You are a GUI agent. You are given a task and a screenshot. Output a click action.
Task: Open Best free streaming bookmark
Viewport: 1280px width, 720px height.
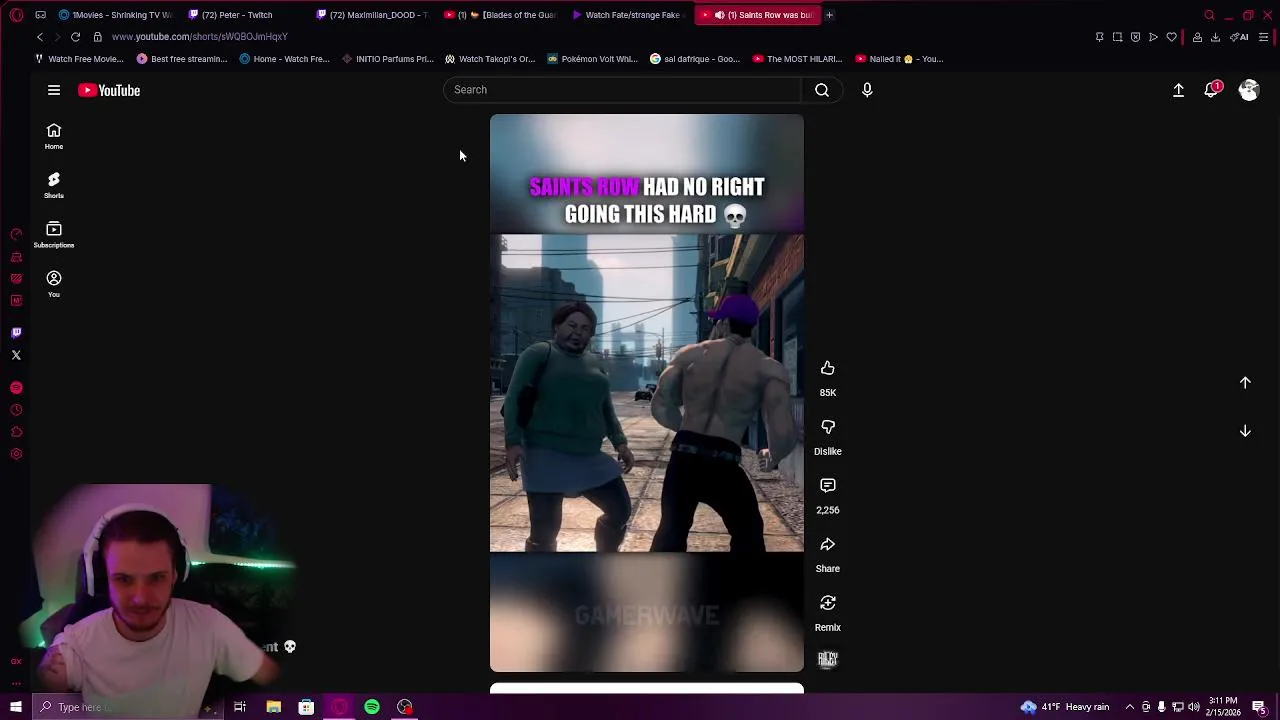[182, 59]
